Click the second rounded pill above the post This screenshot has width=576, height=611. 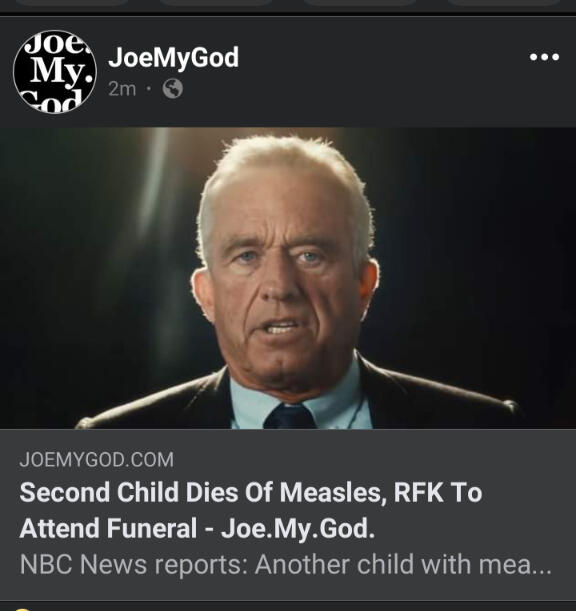coord(216,2)
